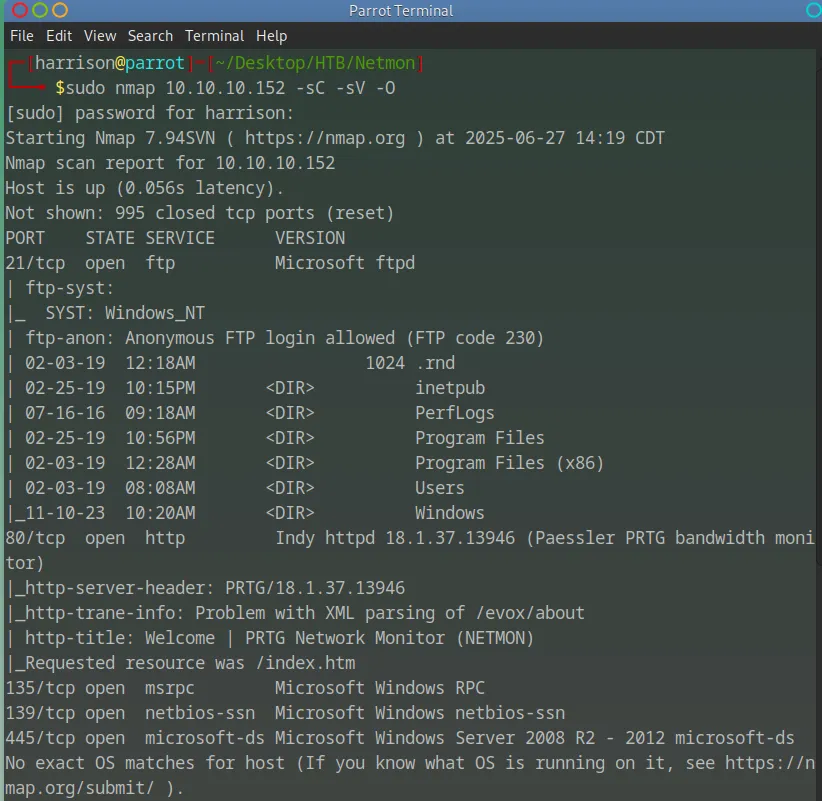Click the 445/tcp microsoft-ds port line
The width and height of the screenshot is (822, 801).
pyautogui.click(x=400, y=738)
